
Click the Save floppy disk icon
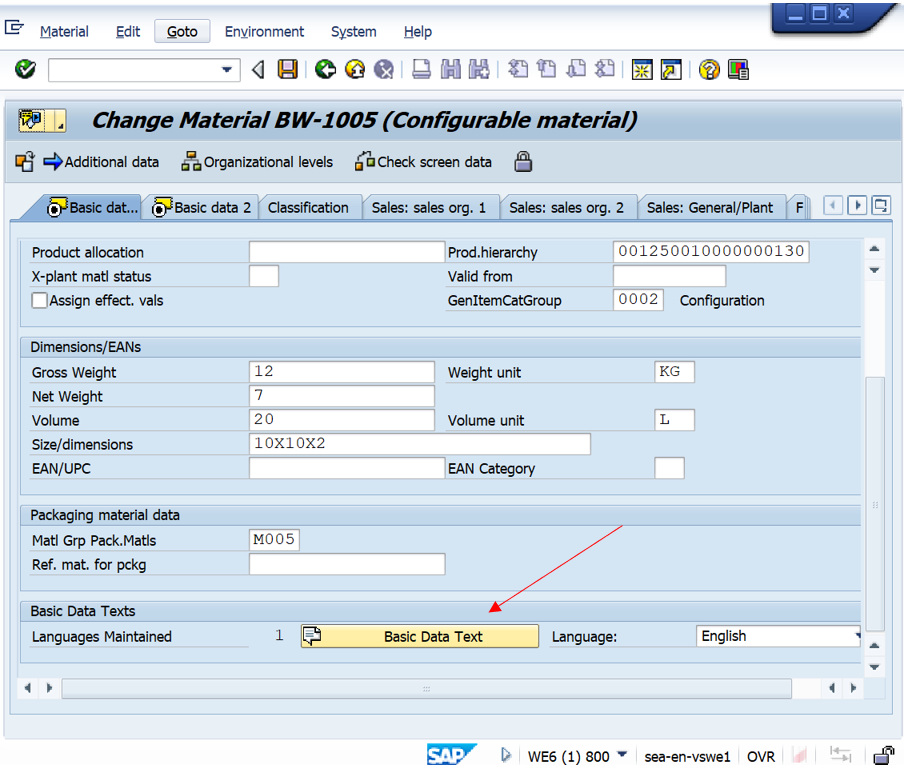pos(288,69)
